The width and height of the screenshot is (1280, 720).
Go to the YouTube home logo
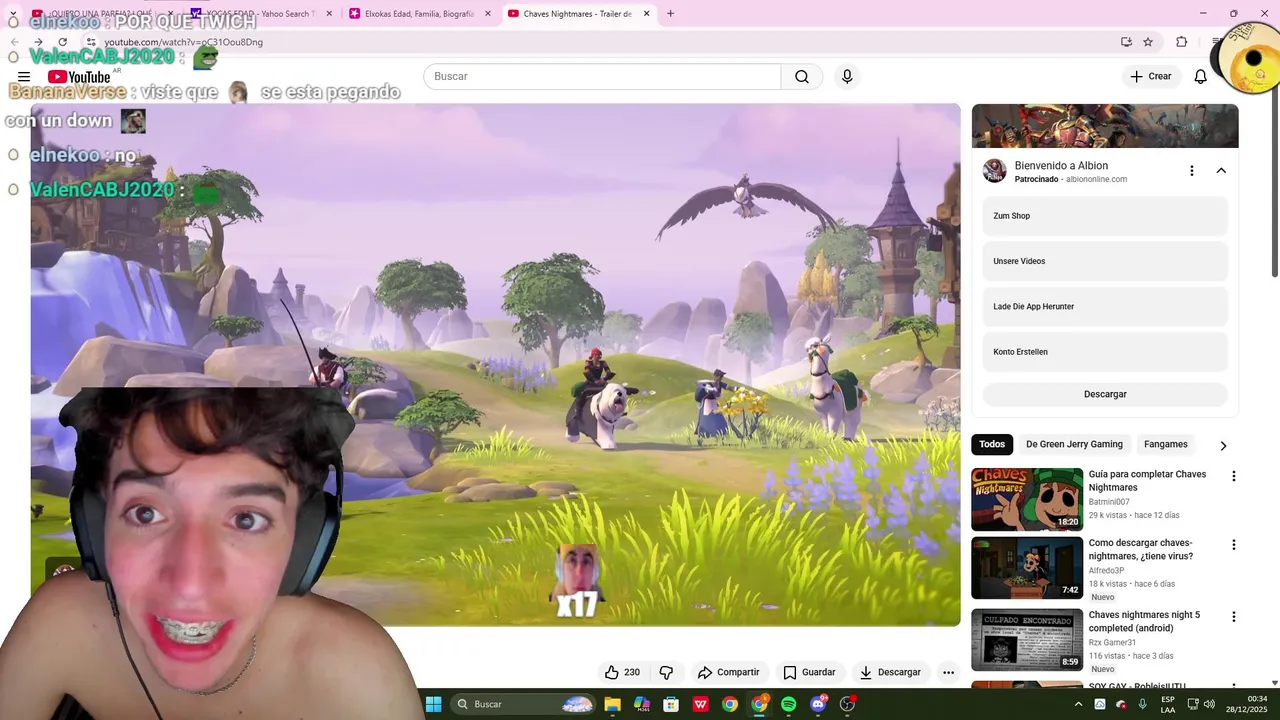pos(79,77)
